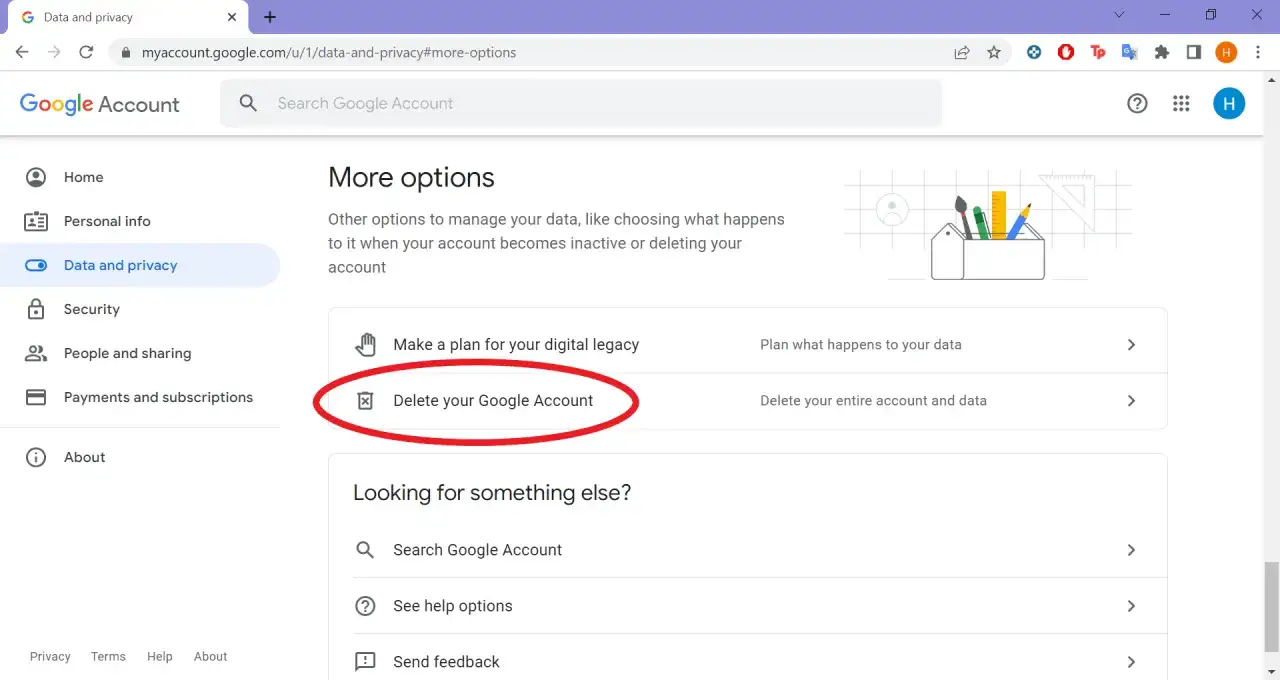Screen dimensions: 1280x680
Task: Toggle the browser side panel icon
Action: 1194,52
